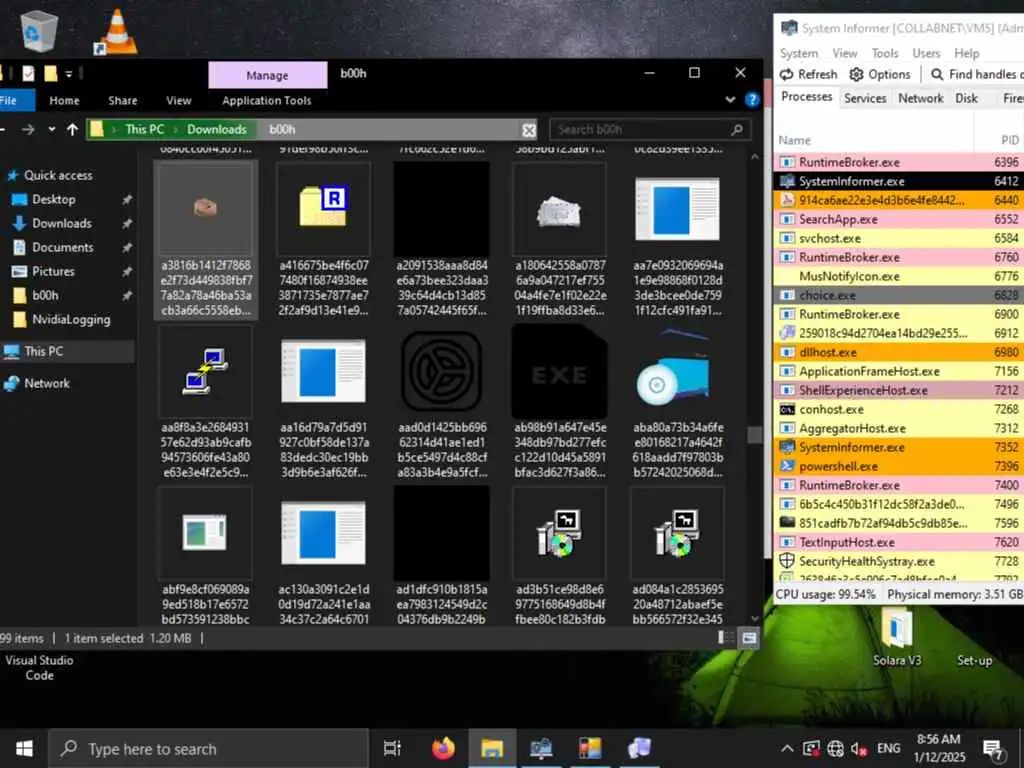Clear the address bar with X button
The image size is (1024, 768).
click(x=529, y=130)
